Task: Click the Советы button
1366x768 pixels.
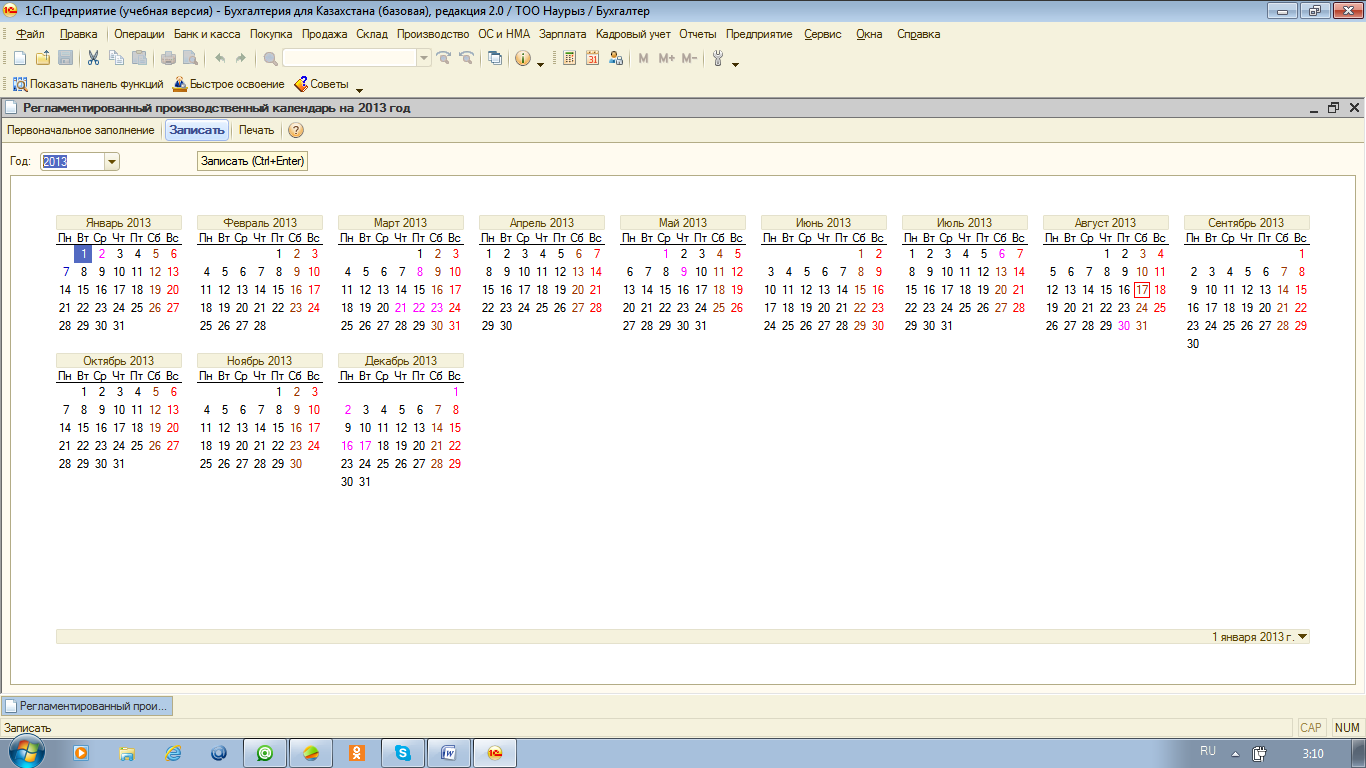Action: pos(321,84)
